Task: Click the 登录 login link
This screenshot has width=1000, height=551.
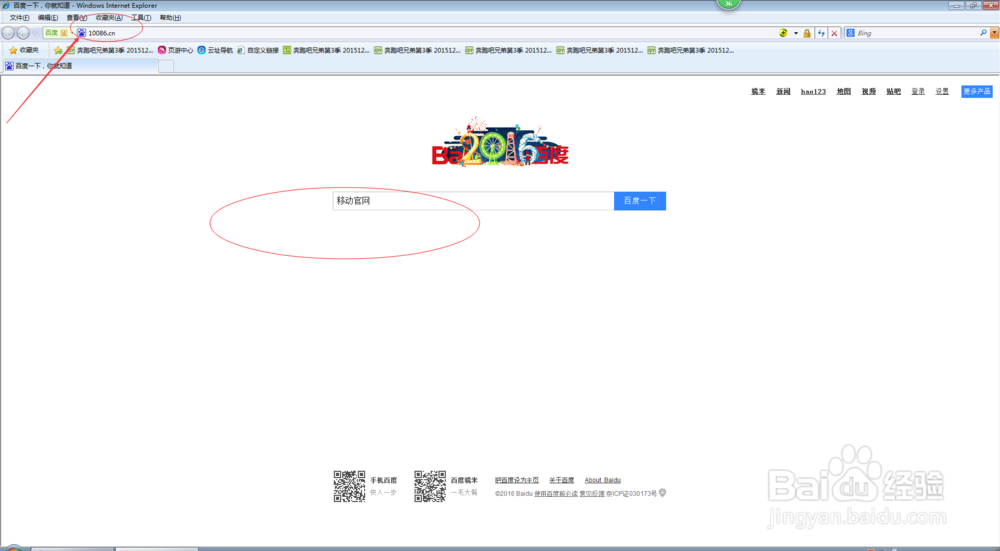Action: 918,92
